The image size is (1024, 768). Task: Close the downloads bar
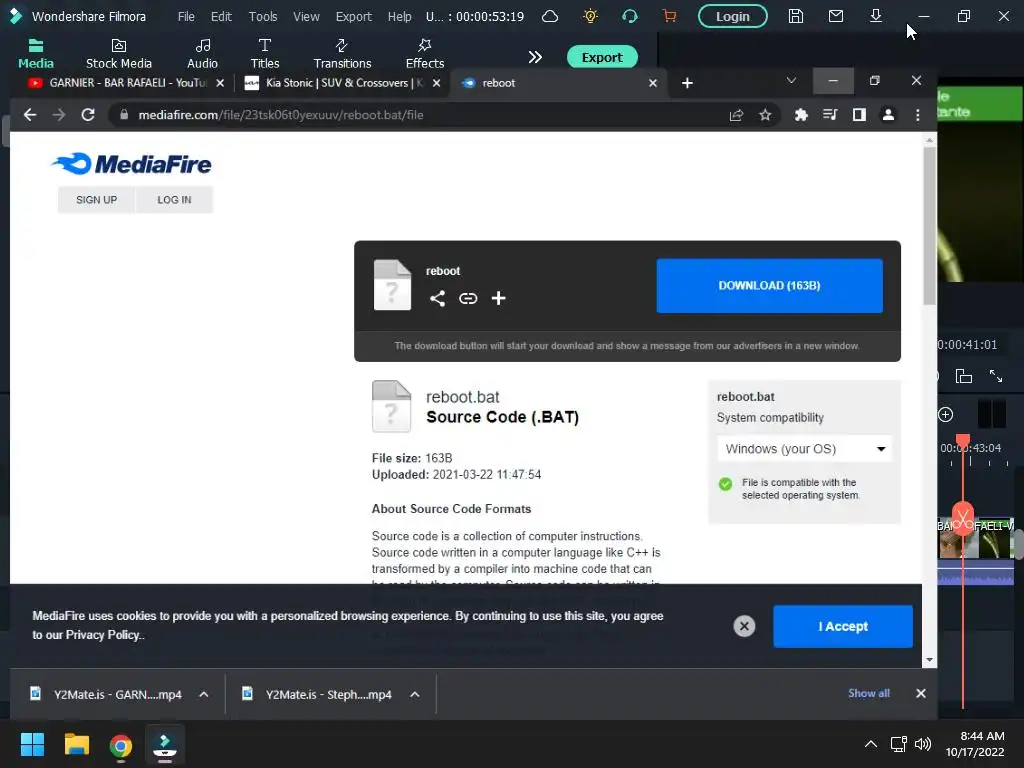click(x=921, y=694)
